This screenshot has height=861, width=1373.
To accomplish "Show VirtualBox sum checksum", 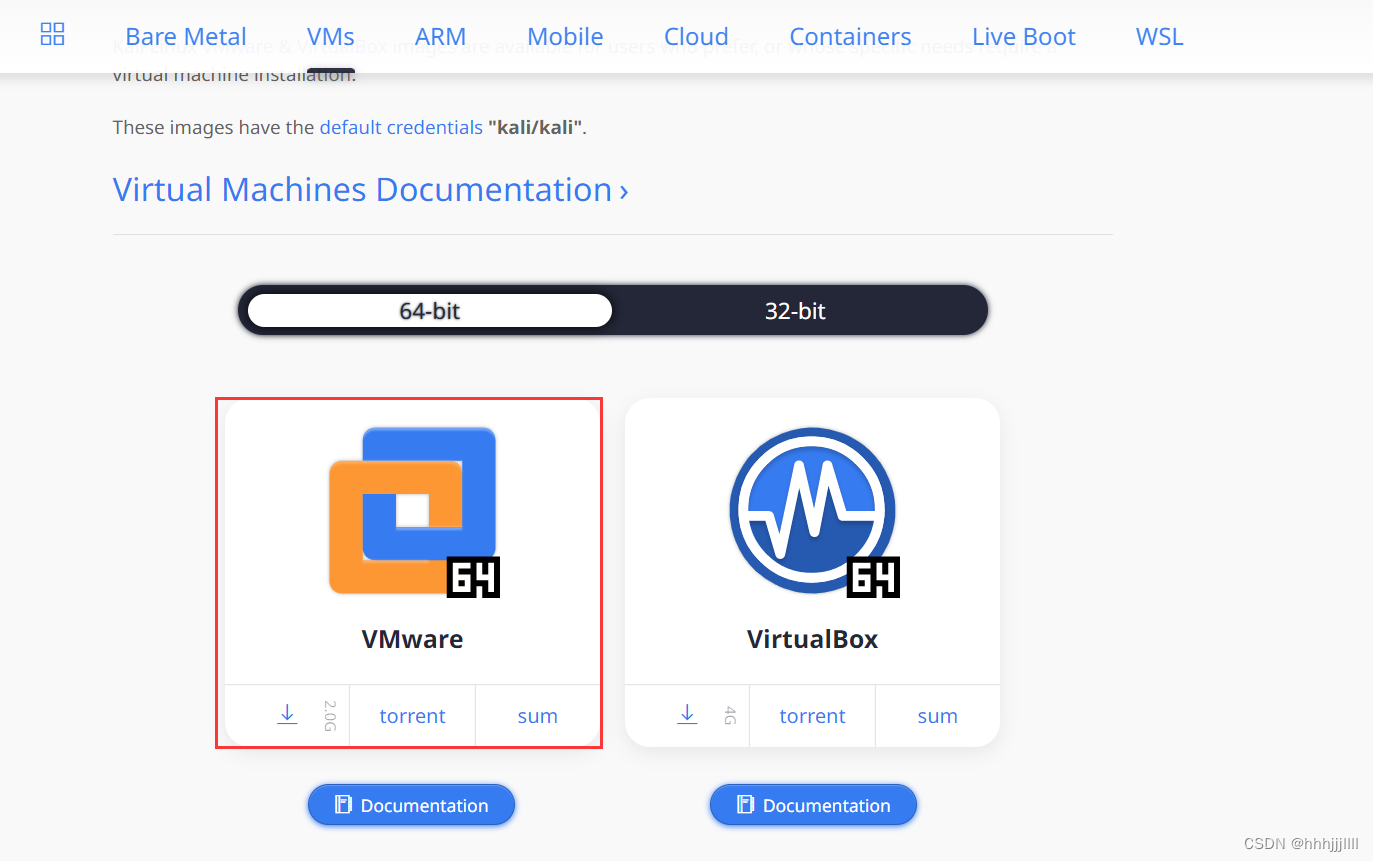I will coord(938,716).
